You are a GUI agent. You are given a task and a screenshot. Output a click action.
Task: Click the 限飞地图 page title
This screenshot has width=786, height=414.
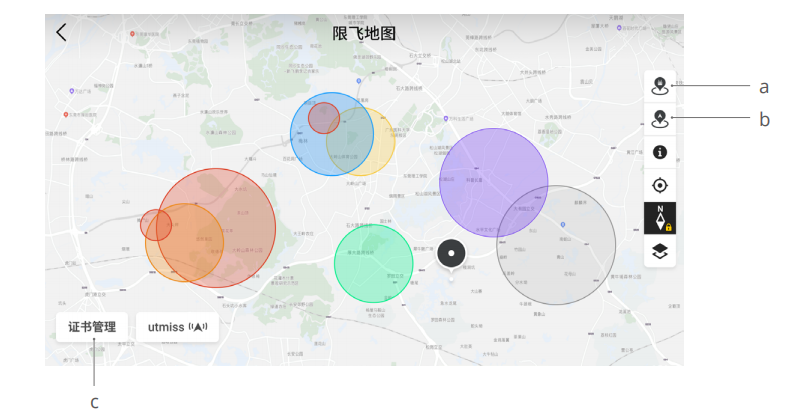point(364,33)
